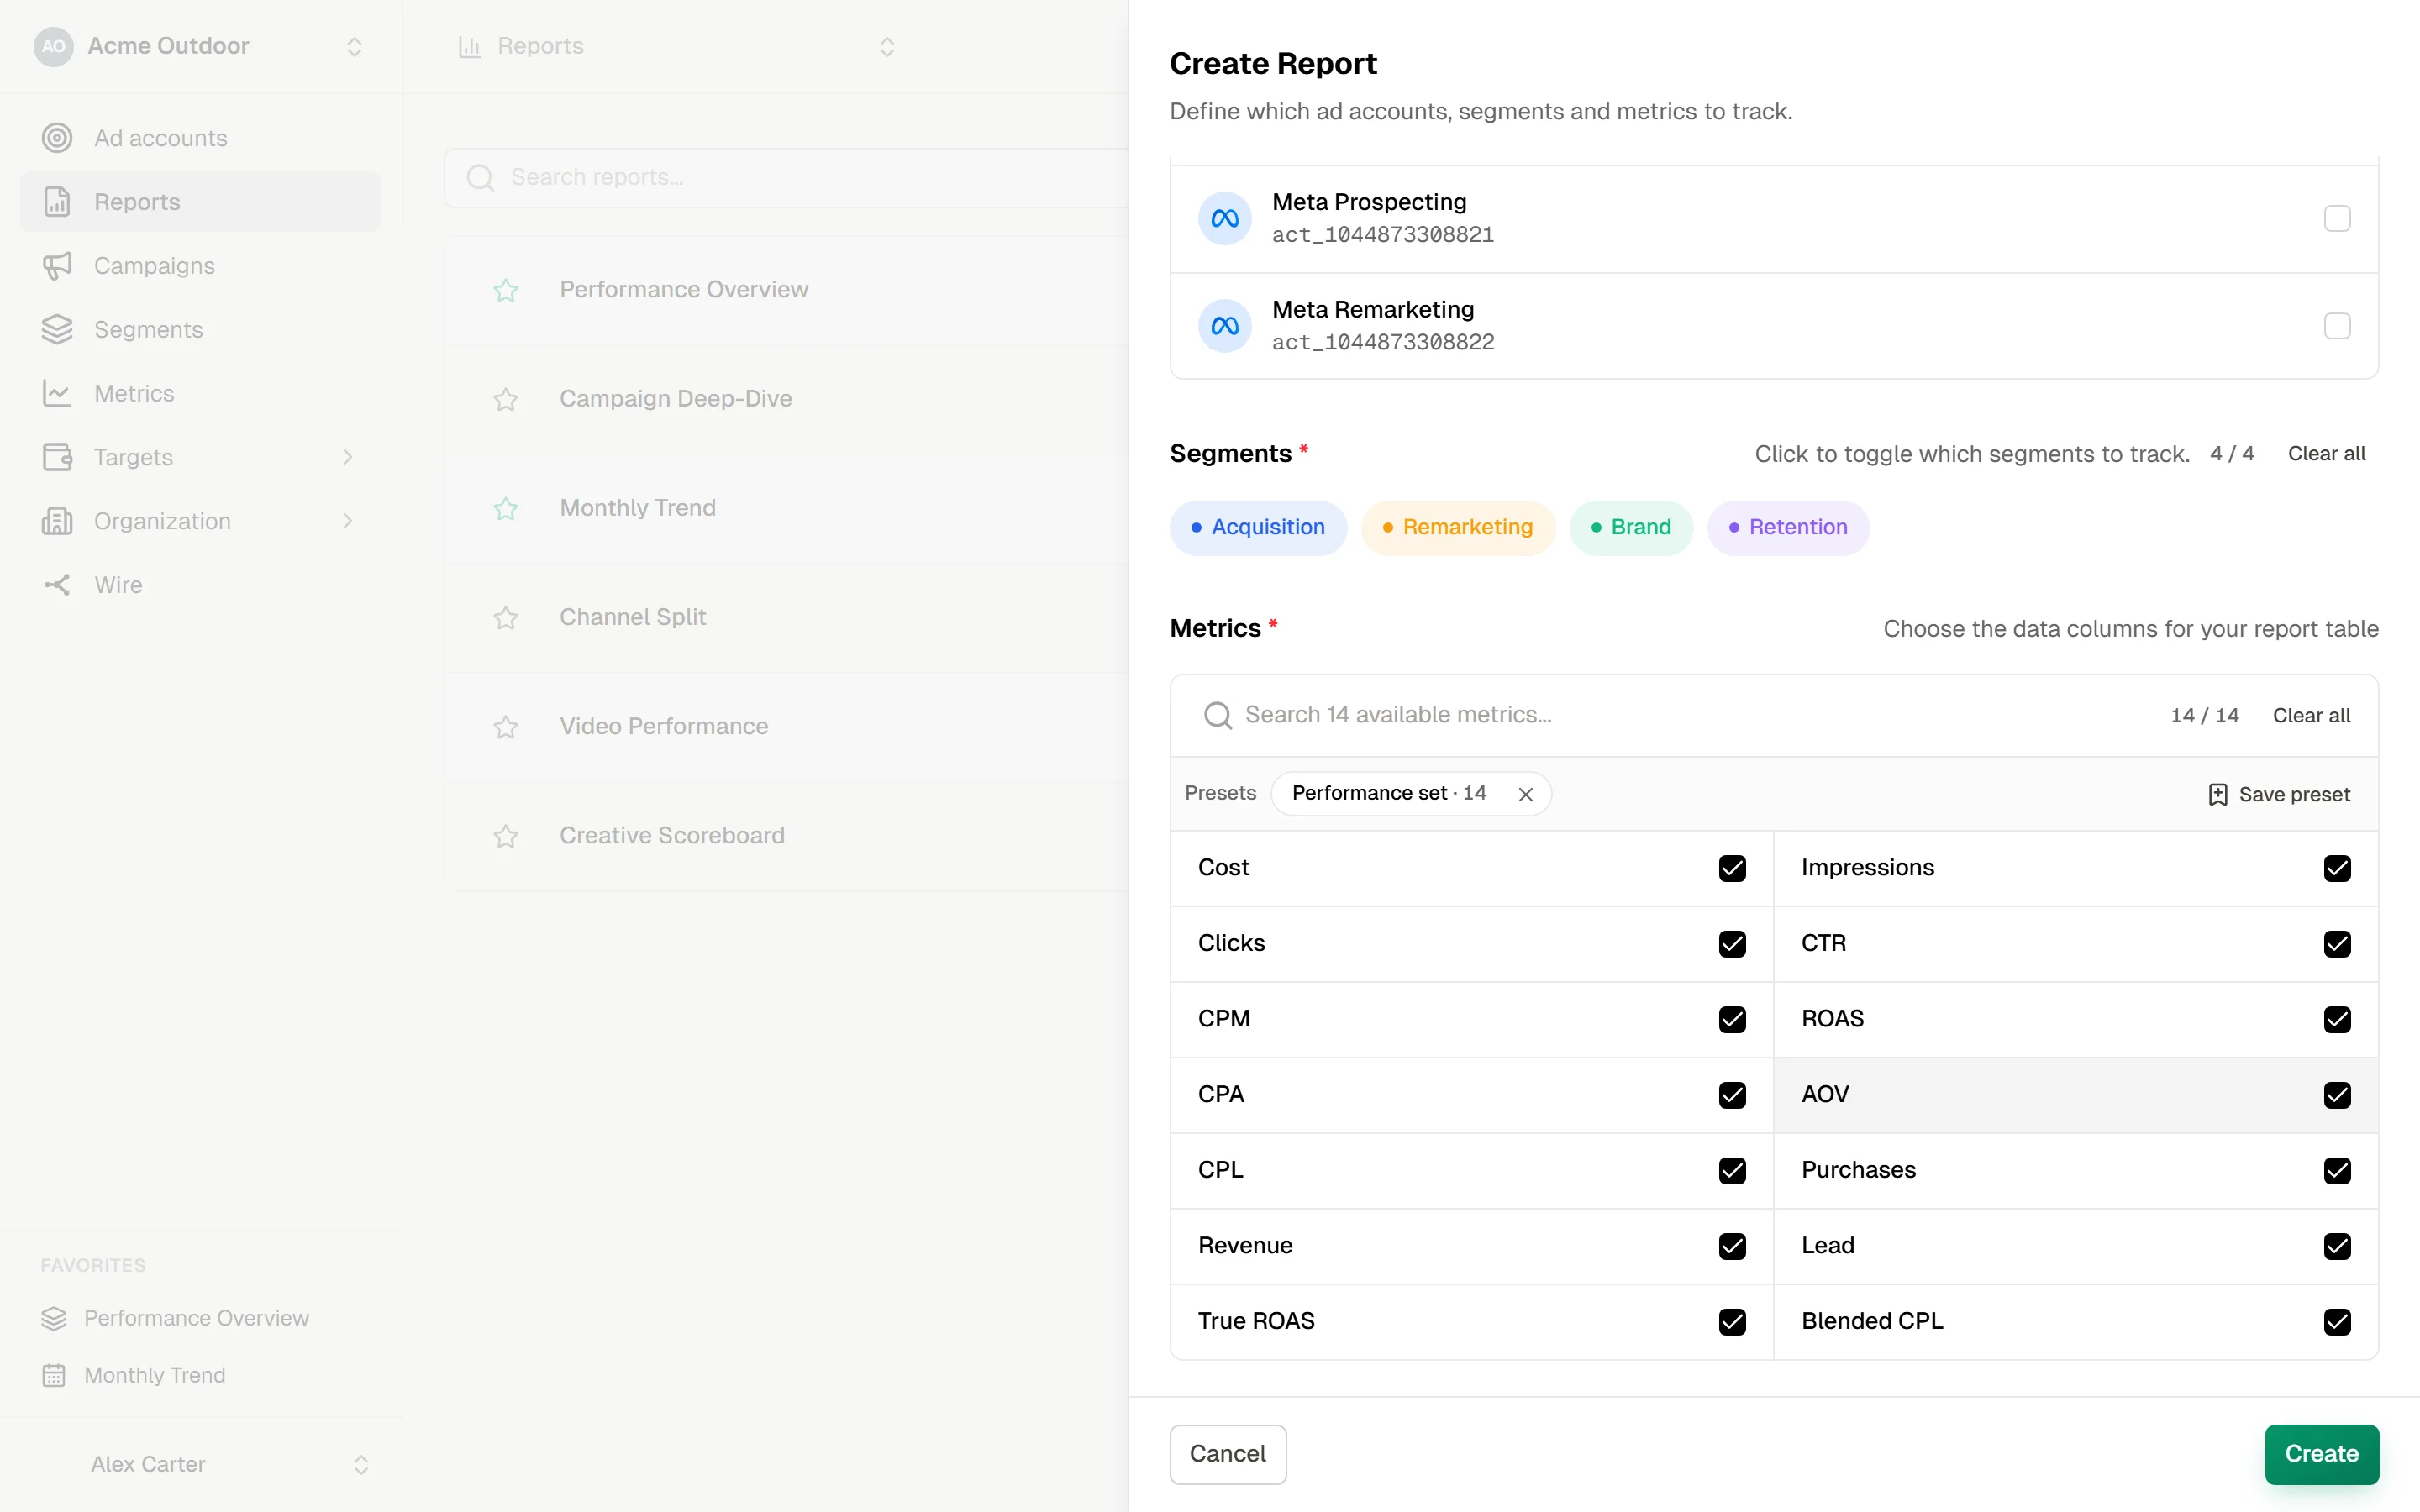This screenshot has width=2420, height=1512.
Task: Toggle the blue Acquisition segment chip
Action: 1258,527
